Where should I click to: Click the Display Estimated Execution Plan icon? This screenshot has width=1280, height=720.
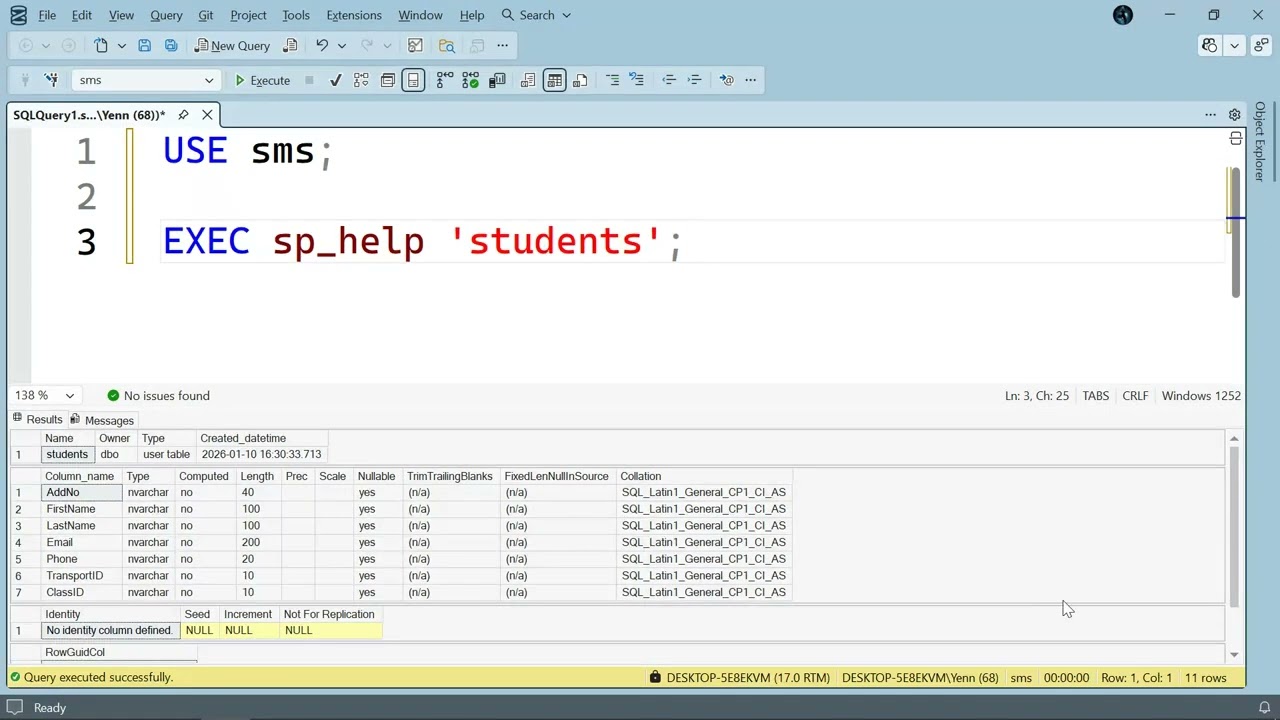tap(361, 80)
